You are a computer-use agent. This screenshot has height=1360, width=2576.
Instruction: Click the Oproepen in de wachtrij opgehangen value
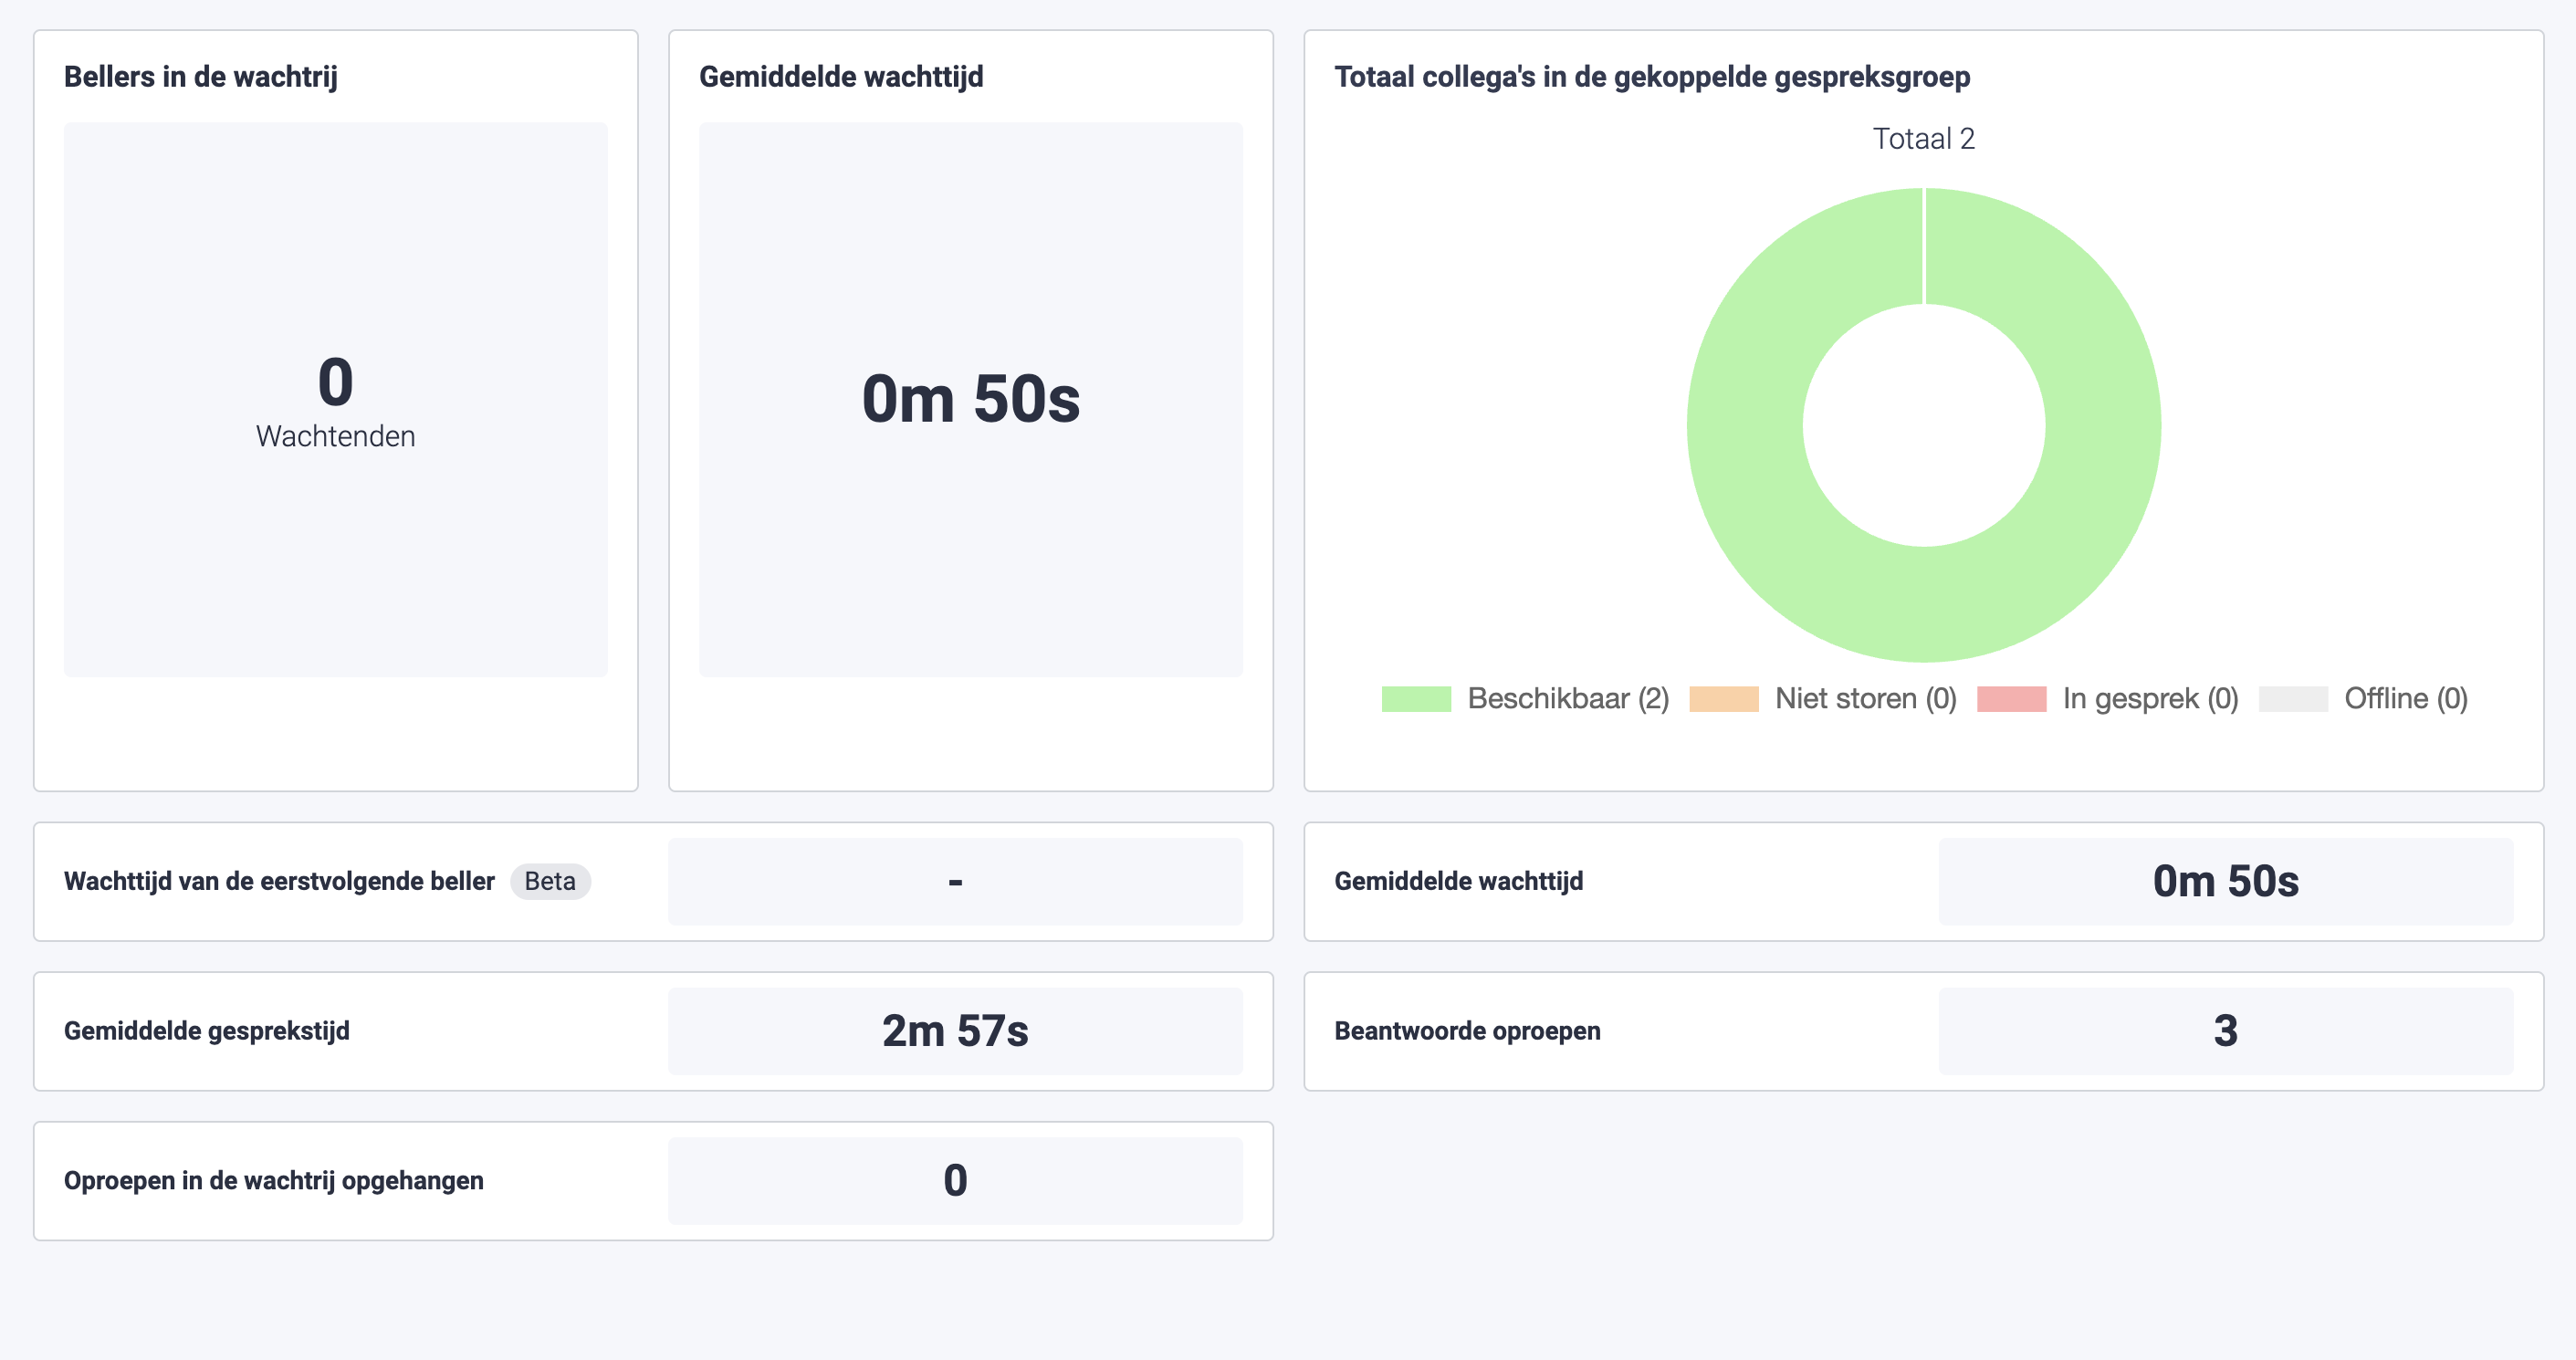coord(955,1181)
